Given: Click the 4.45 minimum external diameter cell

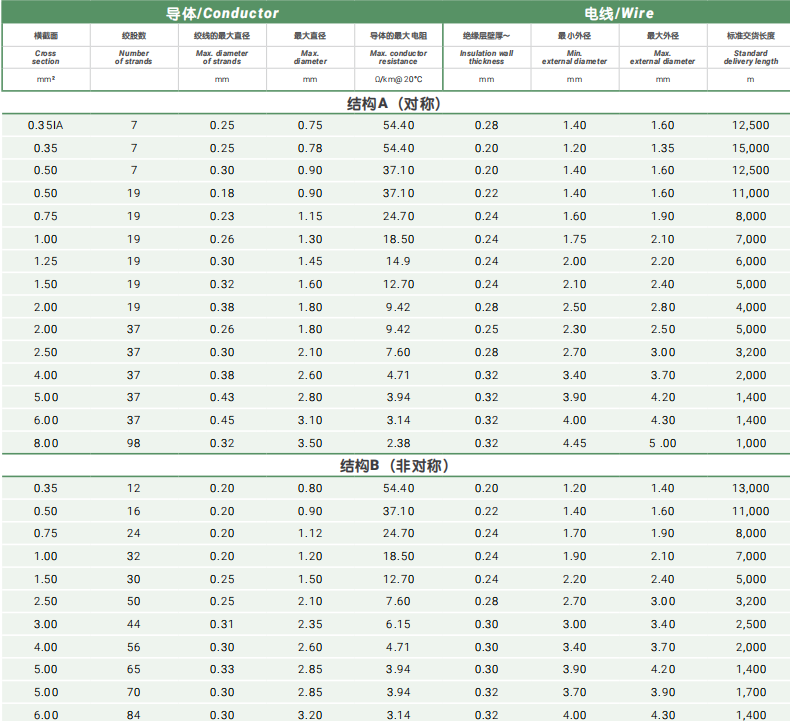Looking at the screenshot, I should (574, 443).
